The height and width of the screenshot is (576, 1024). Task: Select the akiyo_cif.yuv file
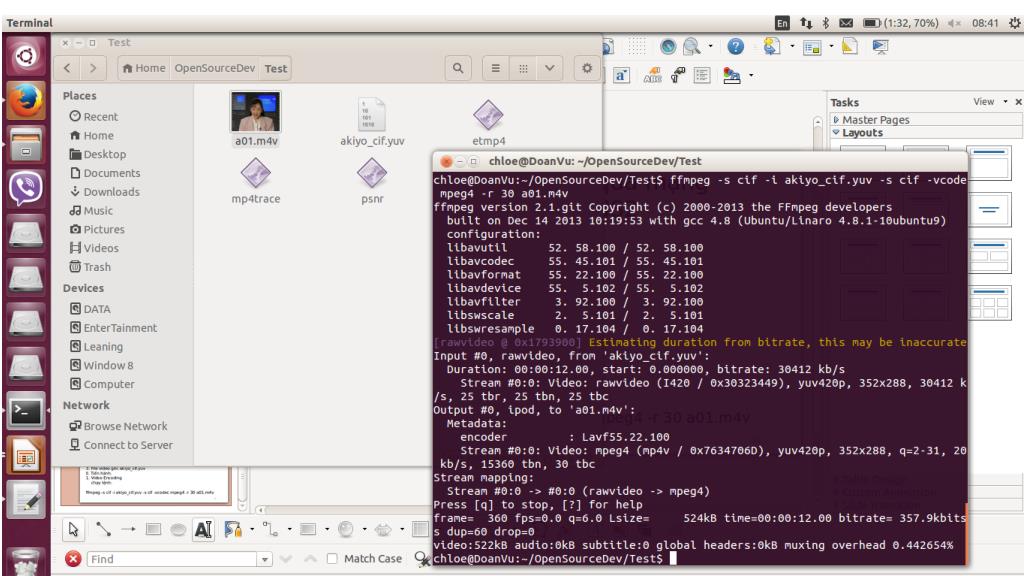372,121
